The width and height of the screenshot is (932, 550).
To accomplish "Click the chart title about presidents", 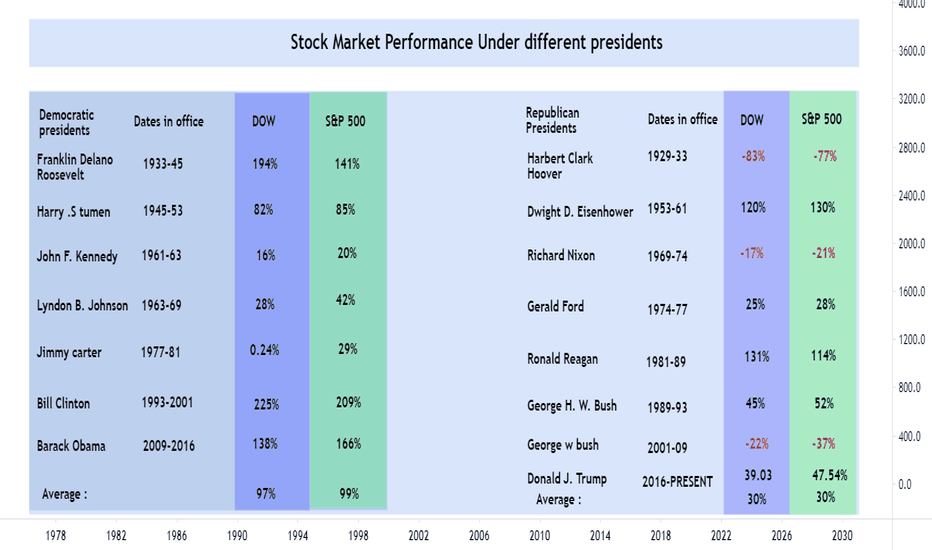I will [476, 42].
